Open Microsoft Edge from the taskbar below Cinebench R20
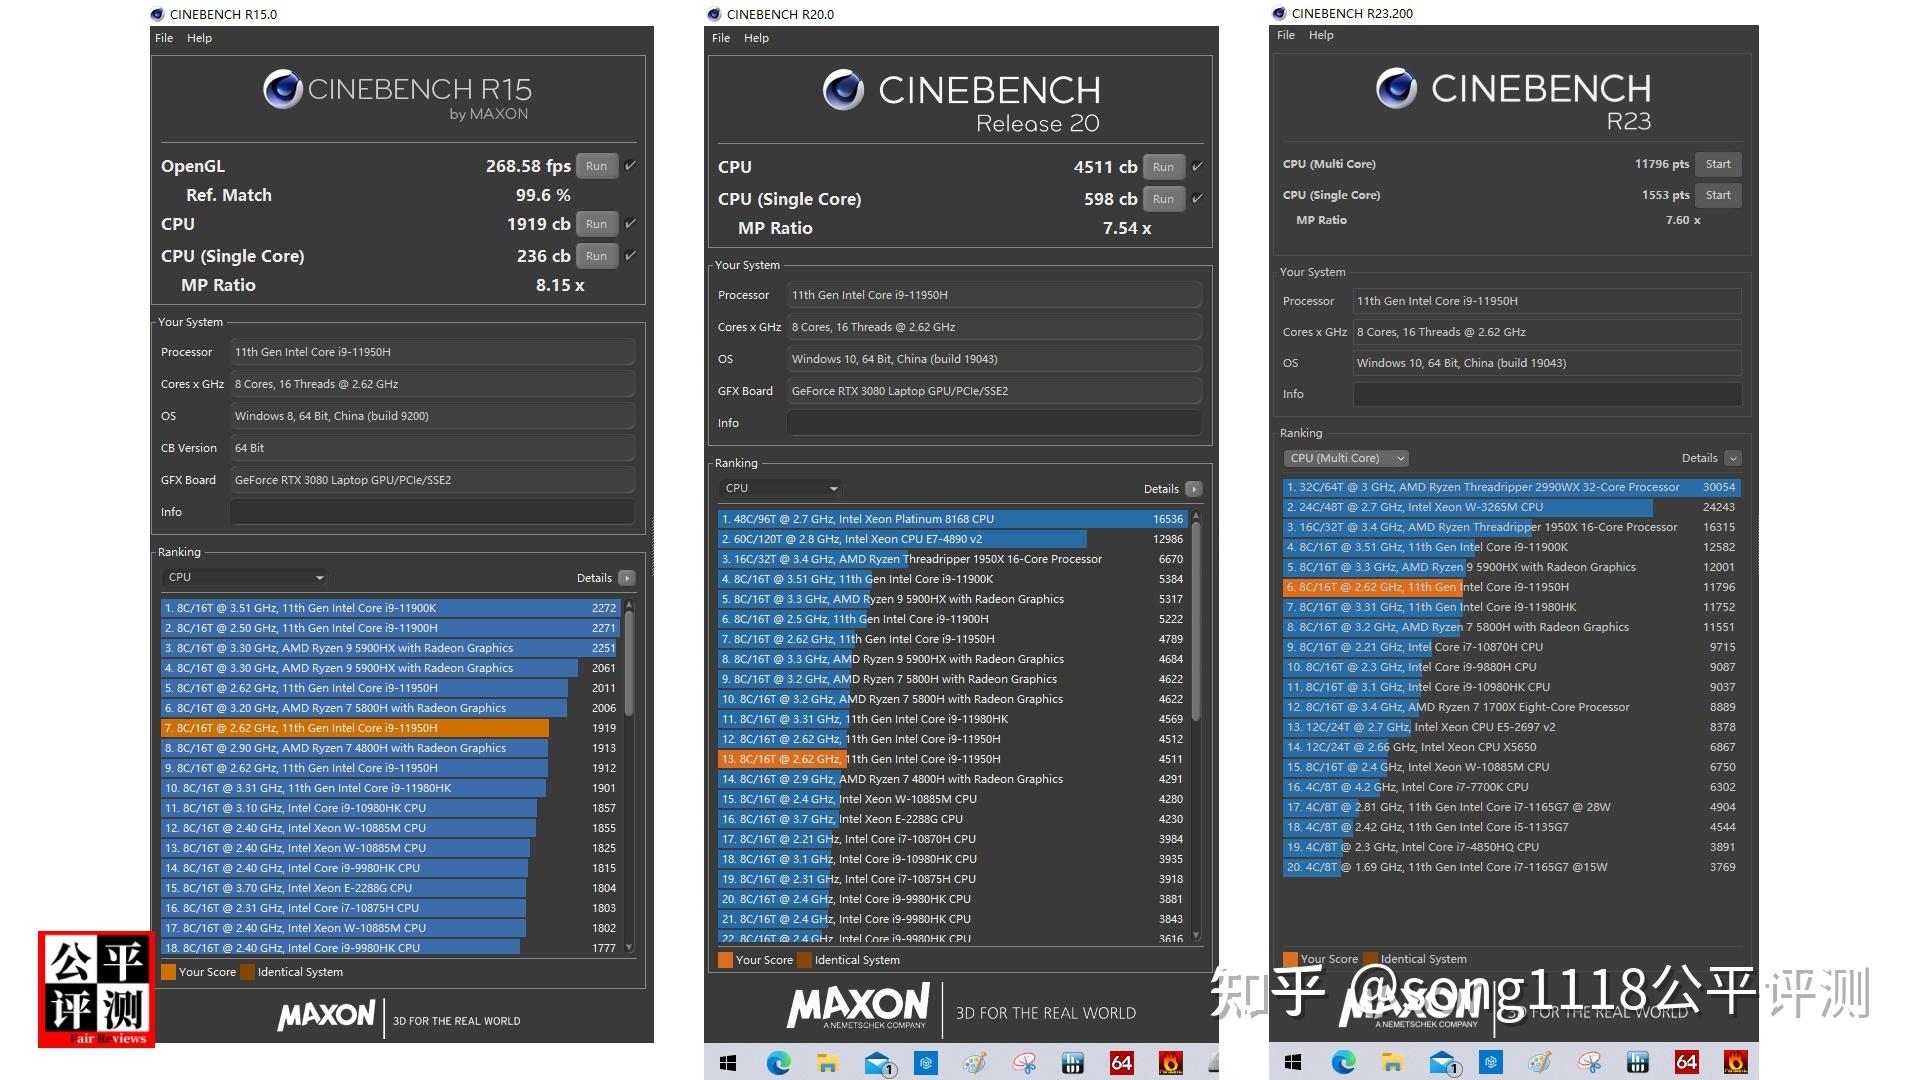 click(x=778, y=1062)
